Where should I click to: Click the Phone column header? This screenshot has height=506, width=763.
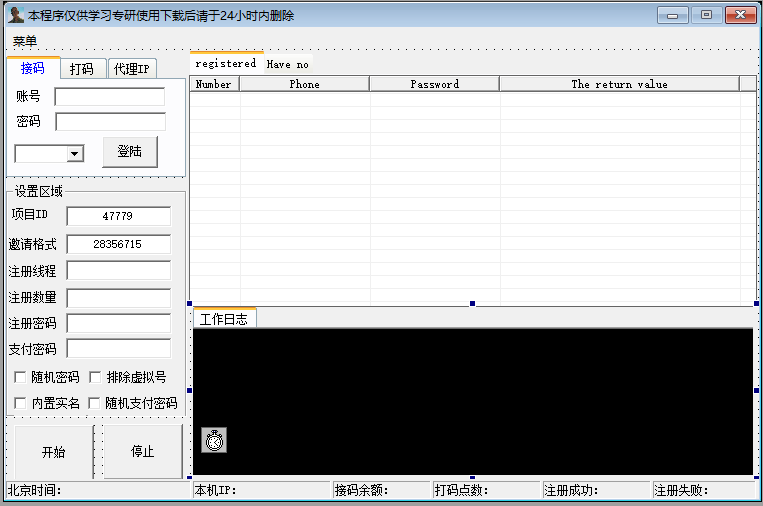coord(305,84)
